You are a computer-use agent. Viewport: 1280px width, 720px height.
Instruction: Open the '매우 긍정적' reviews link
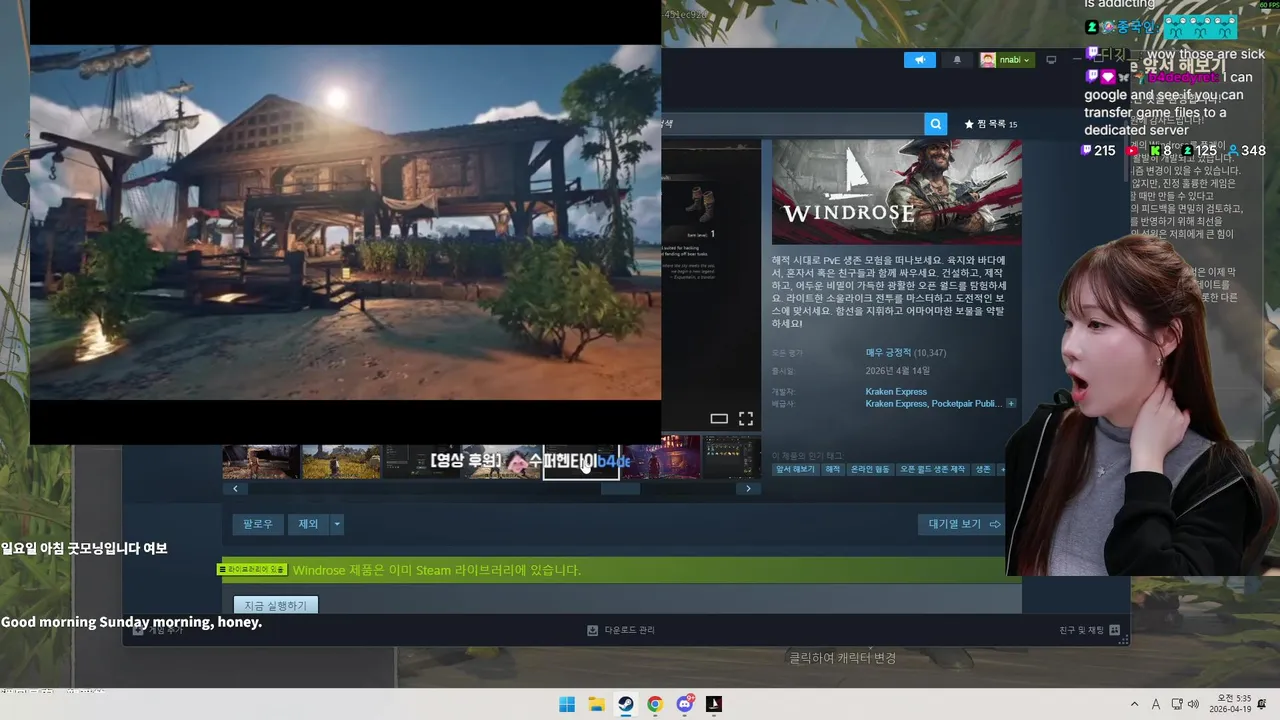click(888, 353)
